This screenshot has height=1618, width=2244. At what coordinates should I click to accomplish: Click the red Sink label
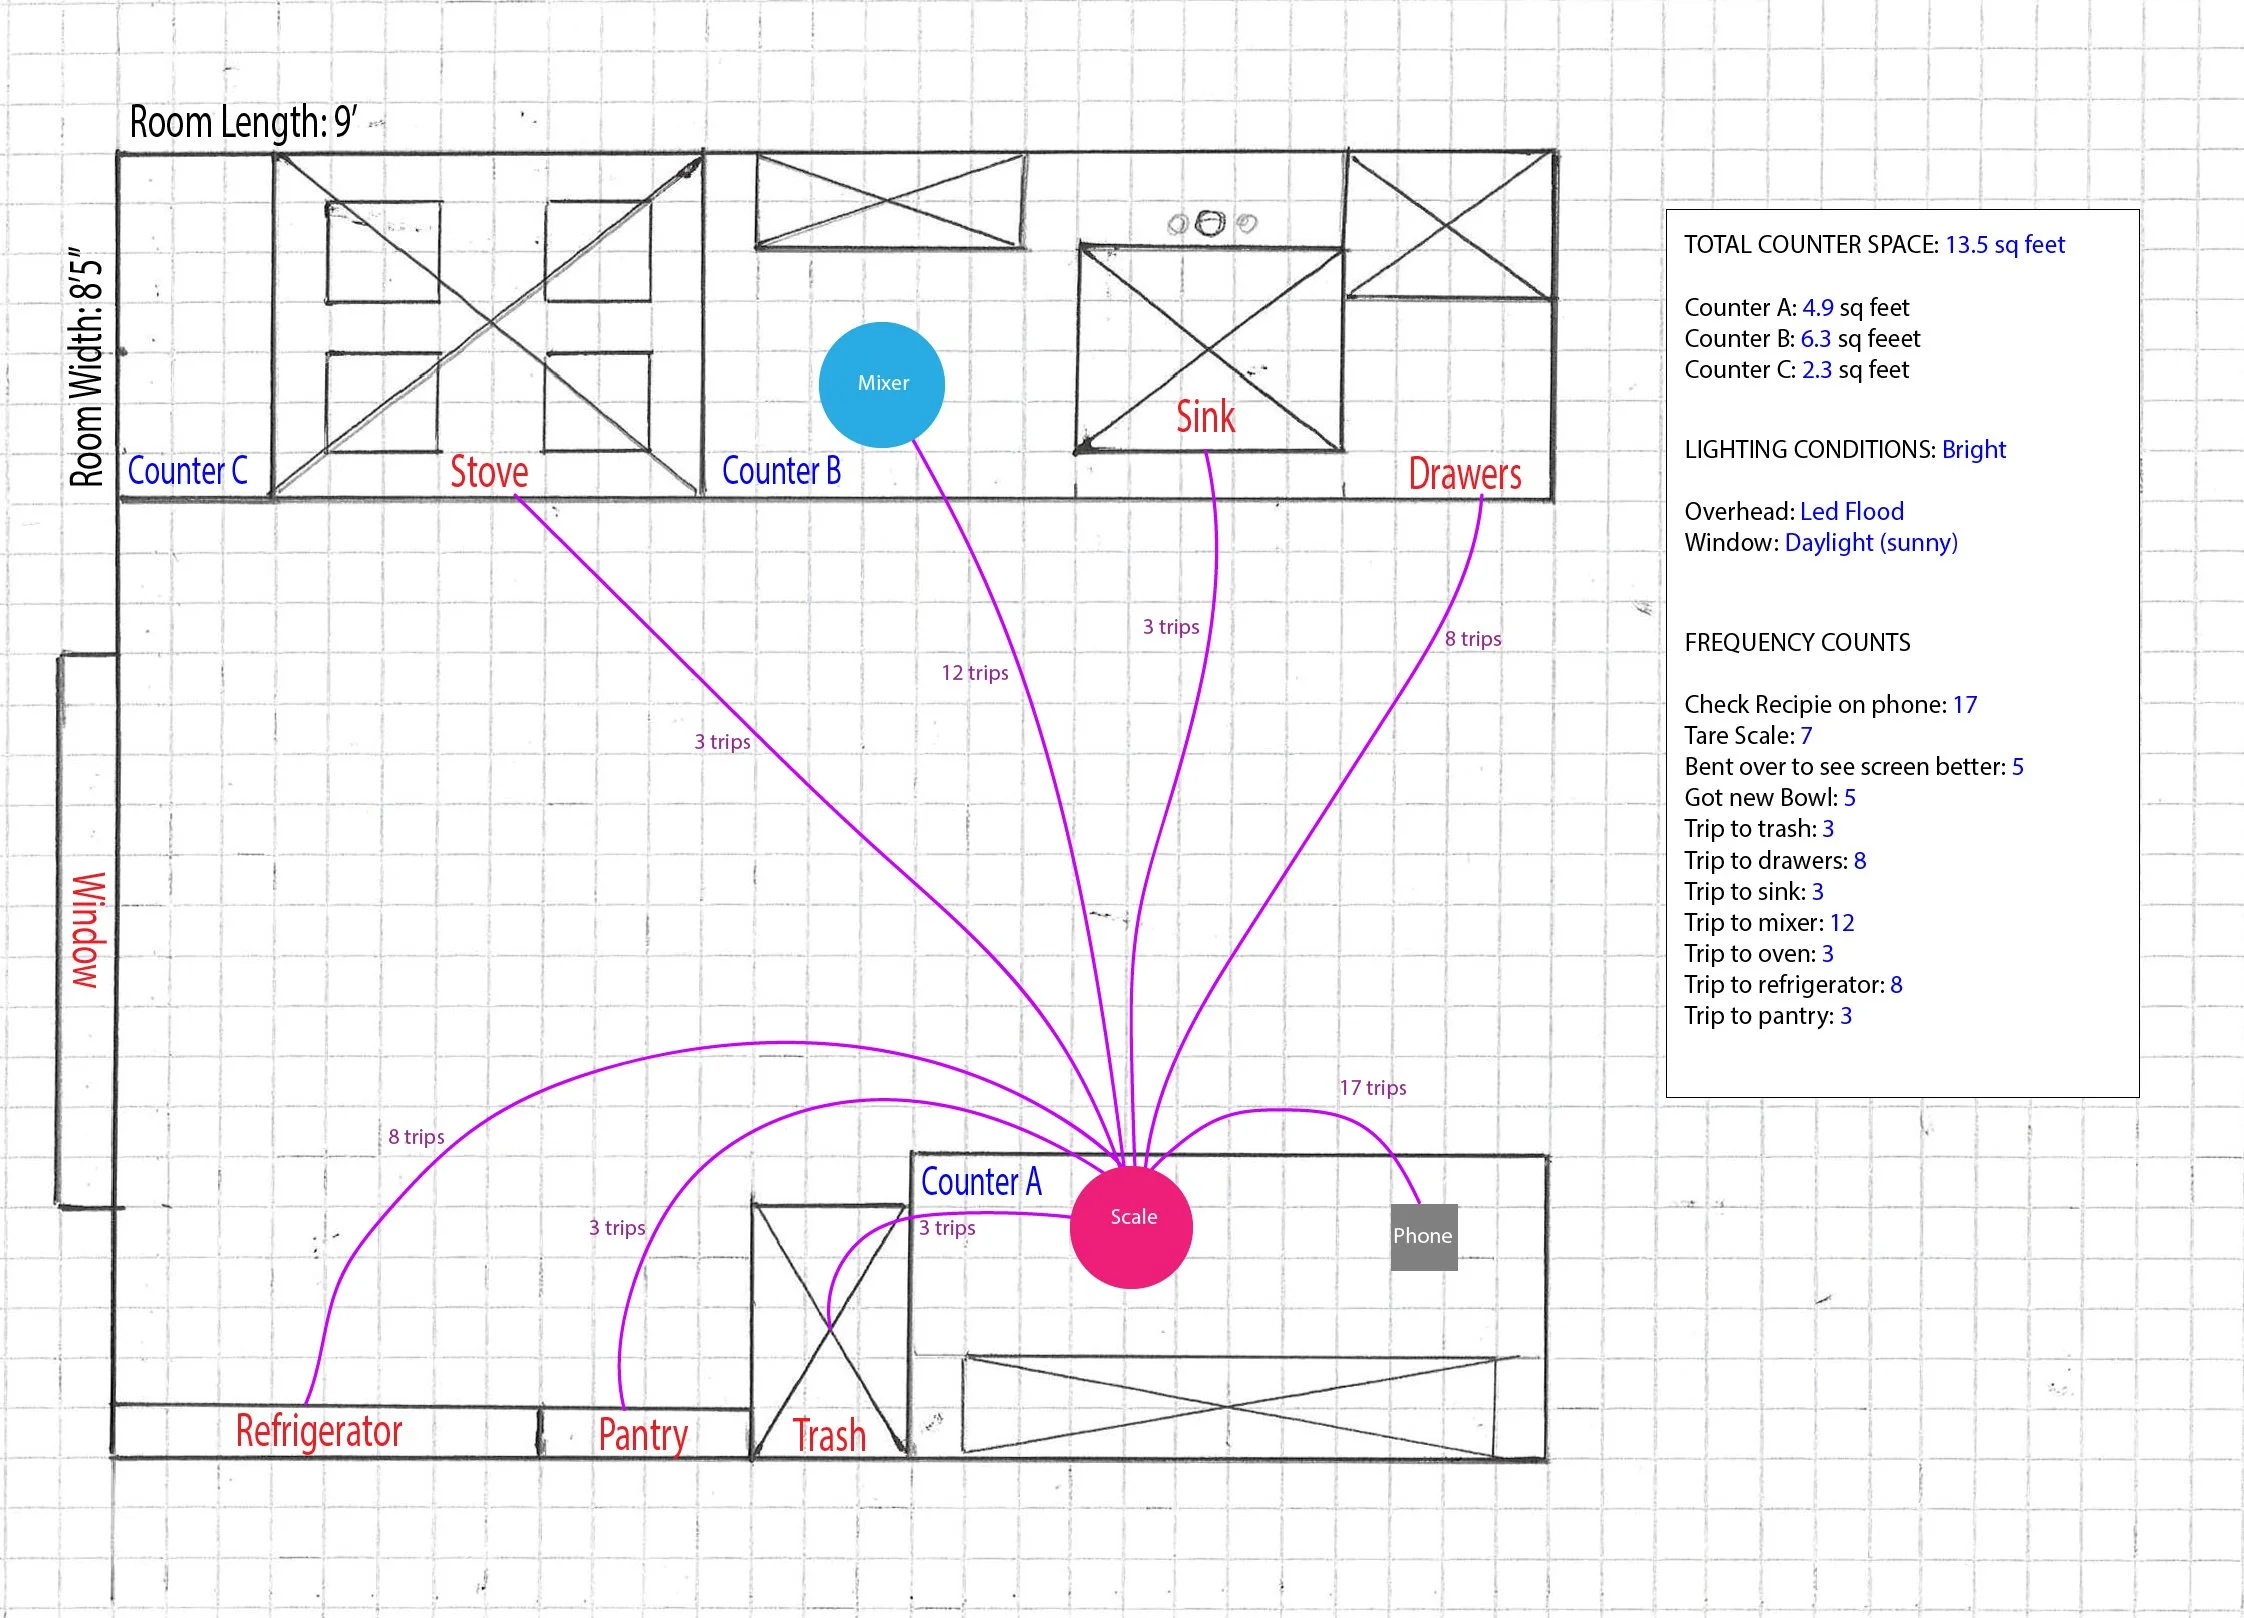(x=1205, y=417)
